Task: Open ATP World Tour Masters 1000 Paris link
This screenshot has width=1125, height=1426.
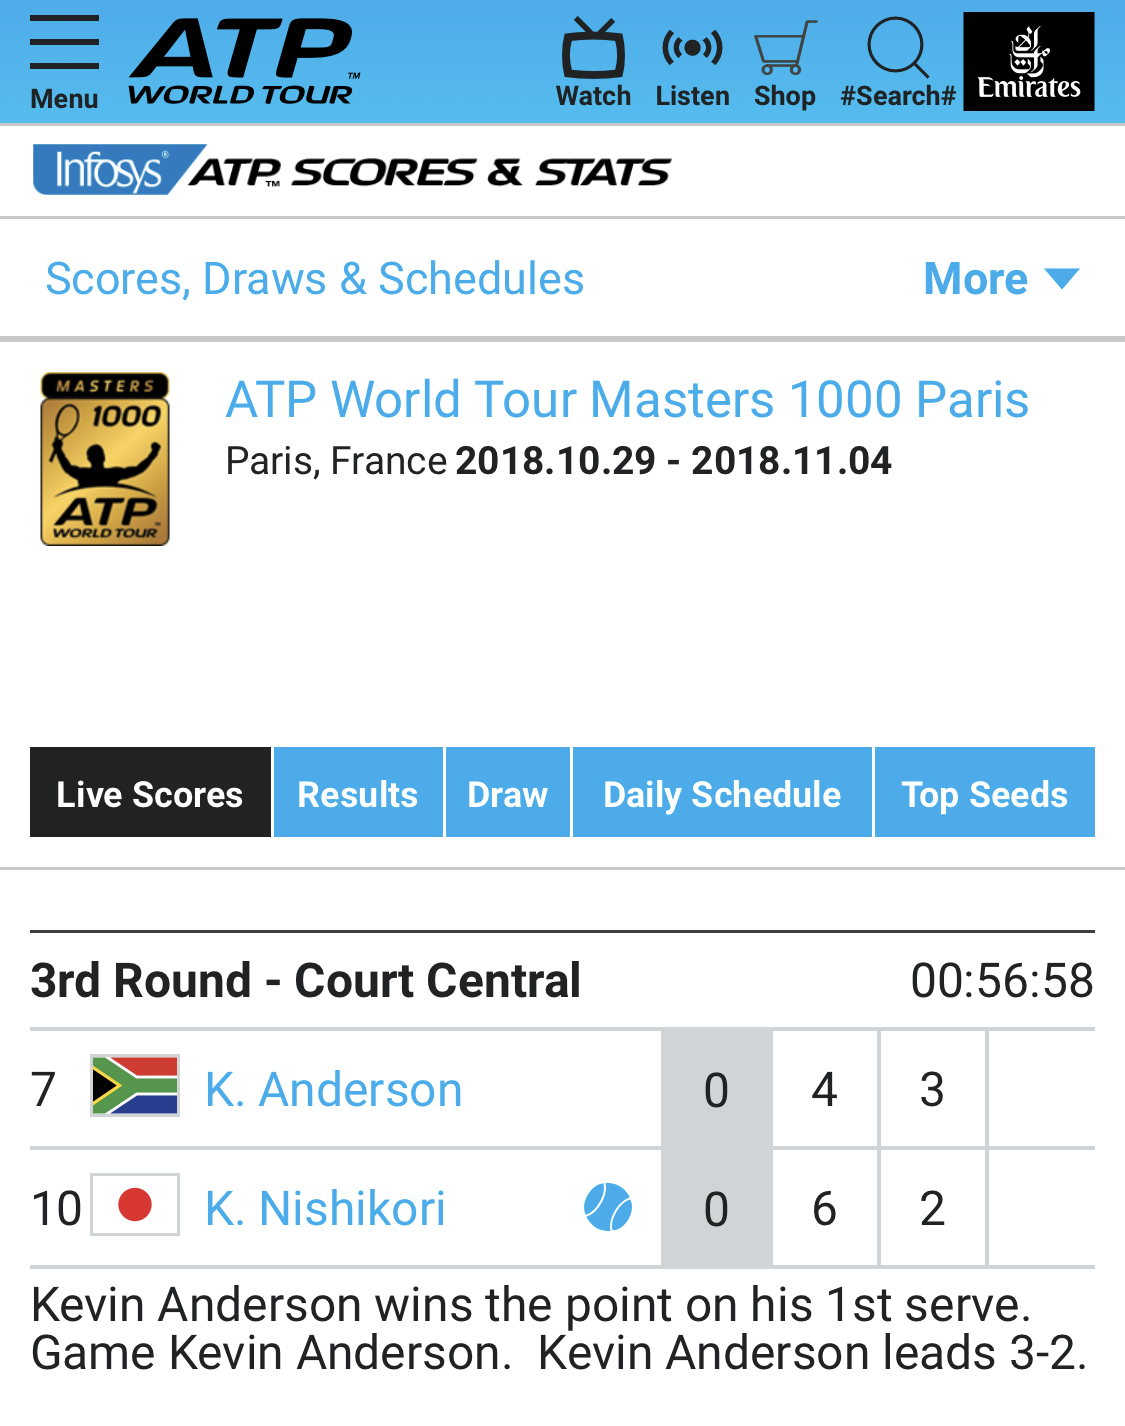Action: [627, 400]
